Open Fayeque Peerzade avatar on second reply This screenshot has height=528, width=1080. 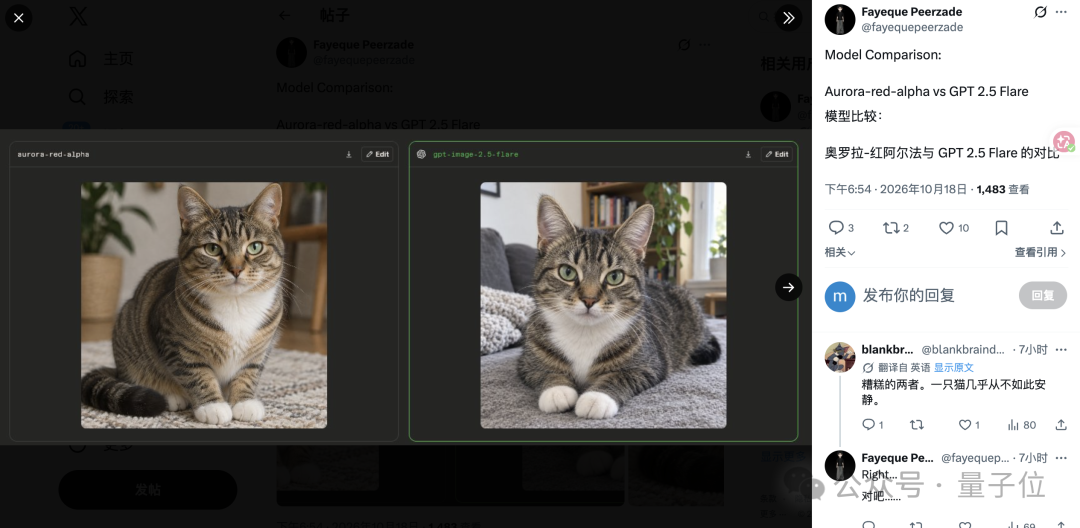click(840, 465)
